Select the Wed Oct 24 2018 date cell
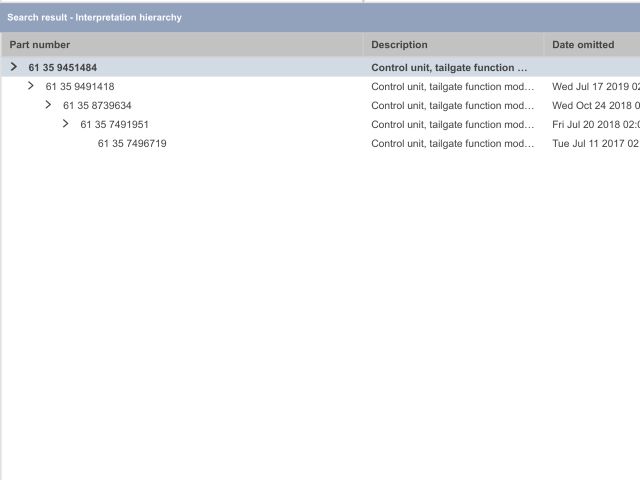The height and width of the screenshot is (480, 640). (595, 106)
